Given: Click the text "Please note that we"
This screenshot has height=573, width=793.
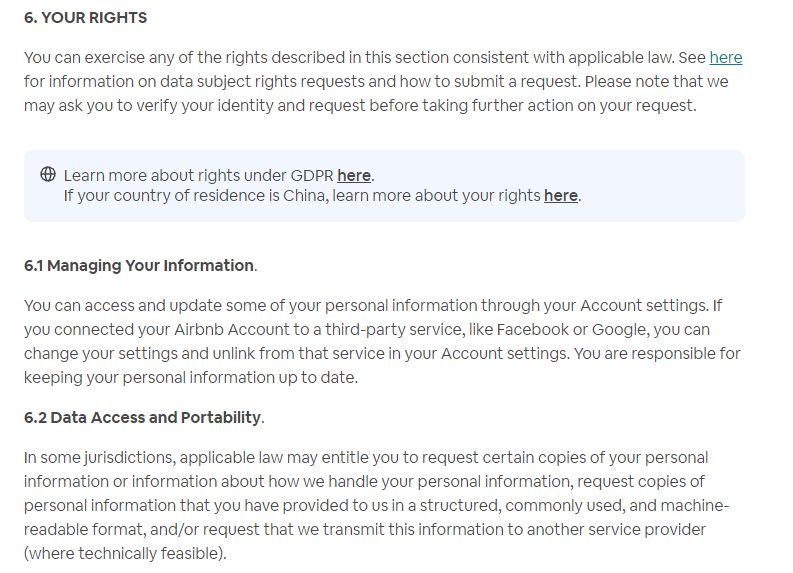Looking at the screenshot, I should (x=656, y=81).
